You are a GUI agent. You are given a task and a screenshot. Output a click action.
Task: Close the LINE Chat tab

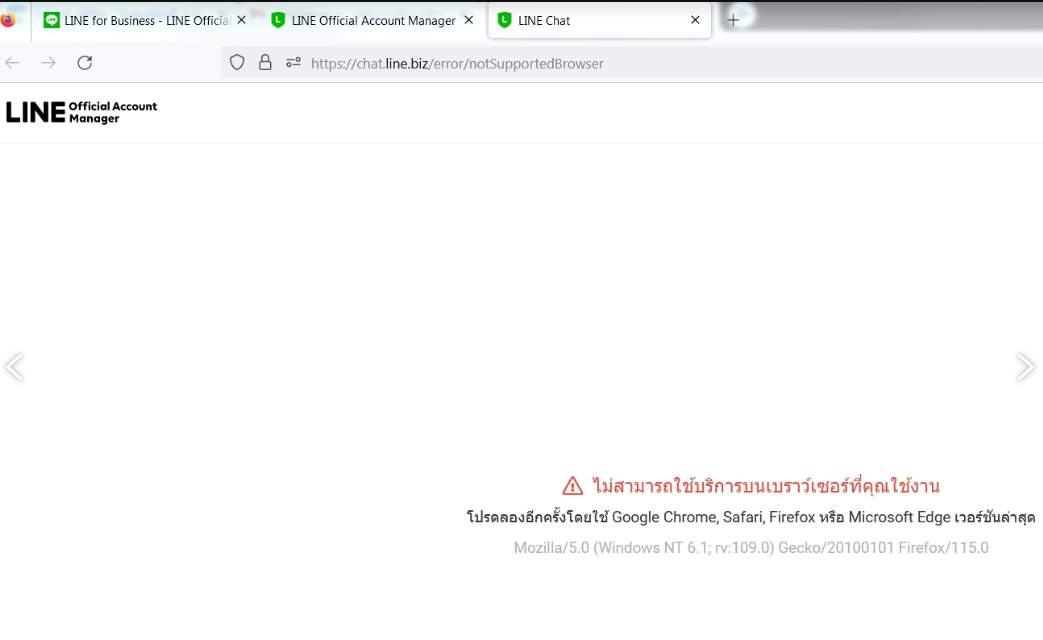tap(695, 20)
